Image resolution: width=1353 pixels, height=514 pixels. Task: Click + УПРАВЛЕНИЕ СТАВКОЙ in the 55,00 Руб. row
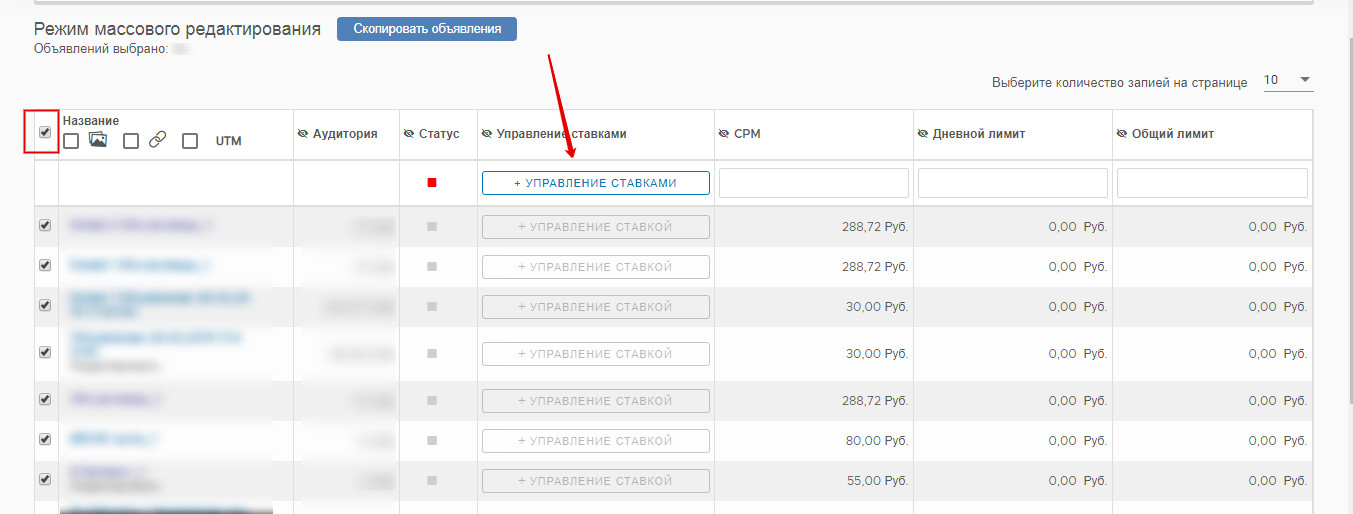(596, 481)
